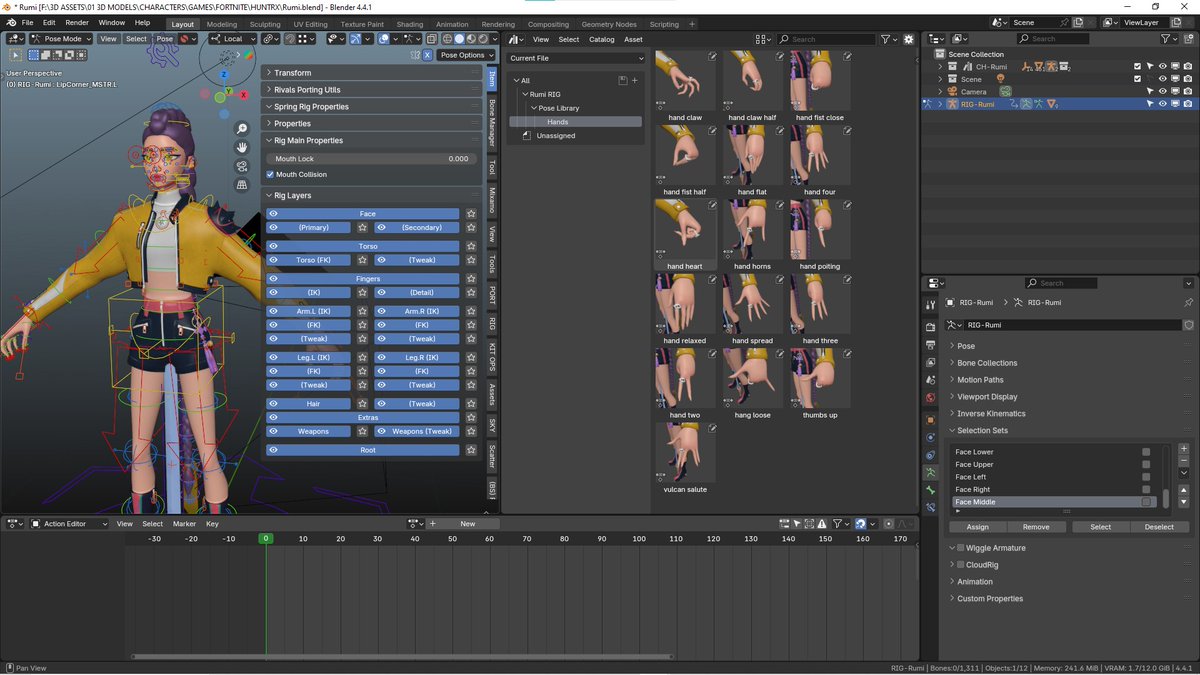The height and width of the screenshot is (675, 1200).
Task: Switch to the Shading workspace tab
Action: click(x=409, y=24)
